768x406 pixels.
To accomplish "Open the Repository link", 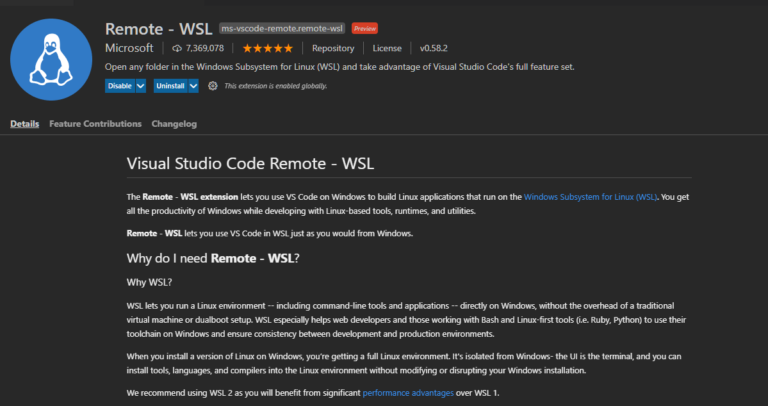I will point(333,48).
